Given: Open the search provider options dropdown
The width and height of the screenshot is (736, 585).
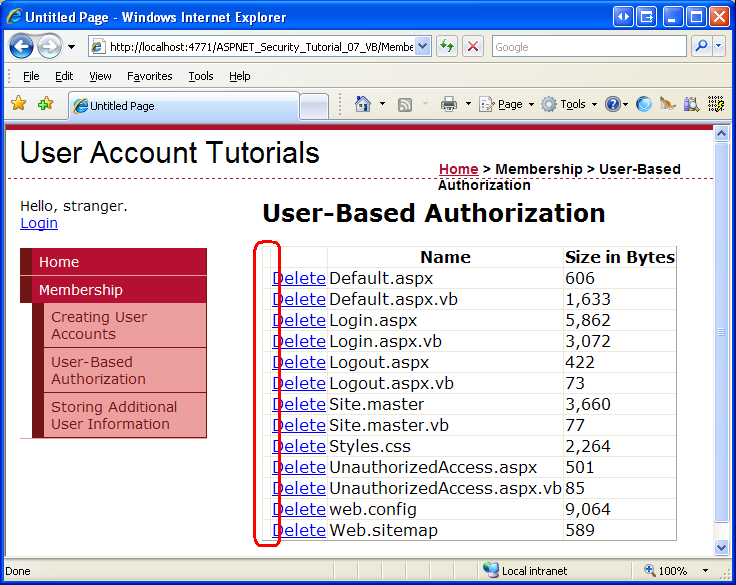Looking at the screenshot, I should [719, 46].
